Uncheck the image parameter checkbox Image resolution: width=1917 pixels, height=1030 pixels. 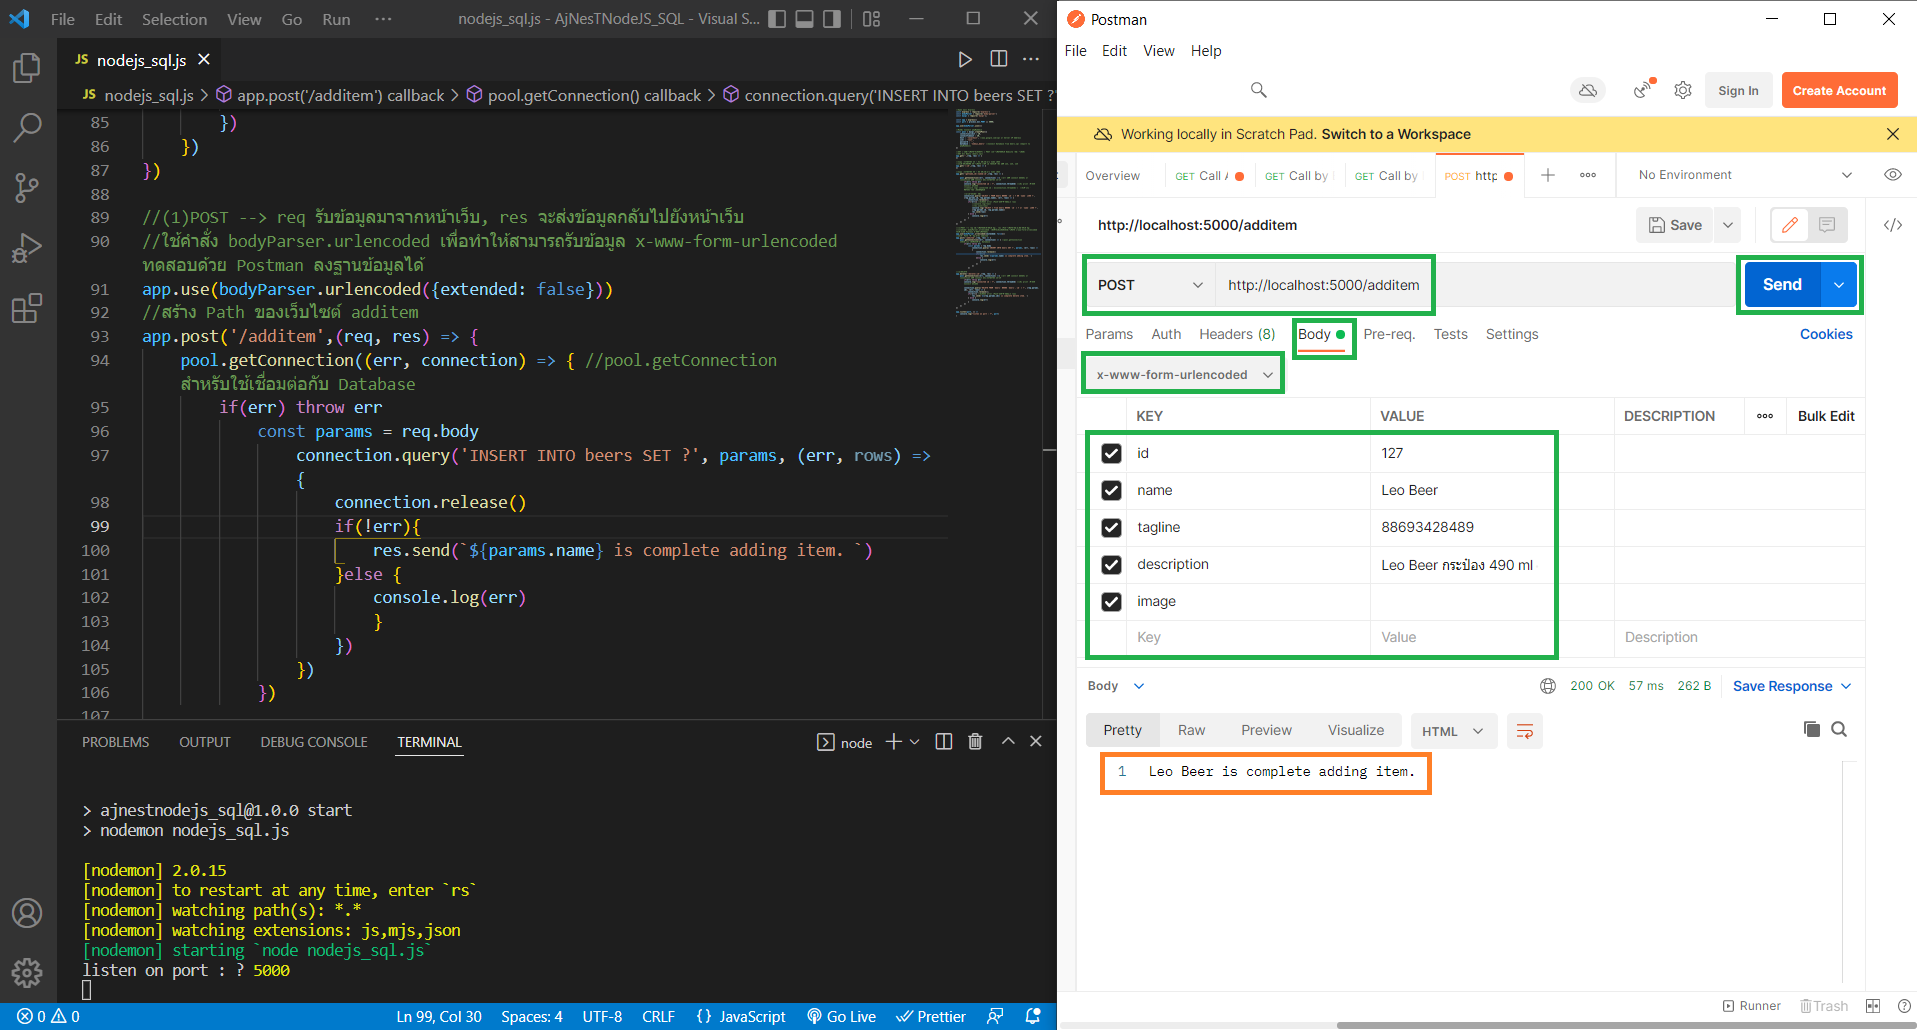click(1111, 601)
